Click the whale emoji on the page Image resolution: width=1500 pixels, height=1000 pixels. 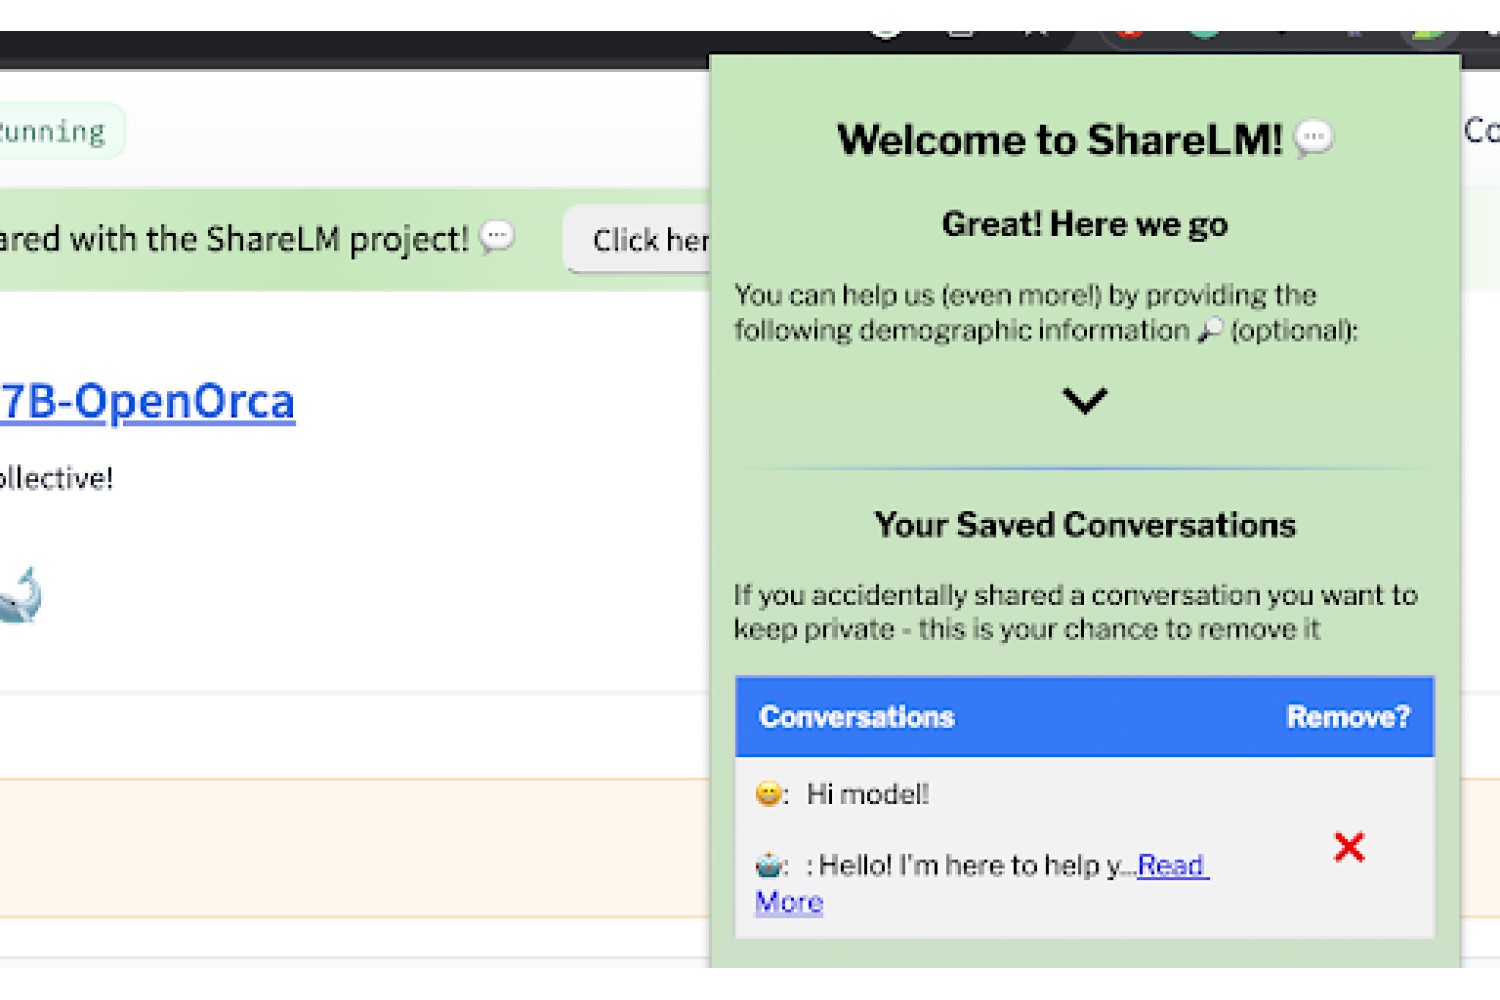pyautogui.click(x=20, y=595)
